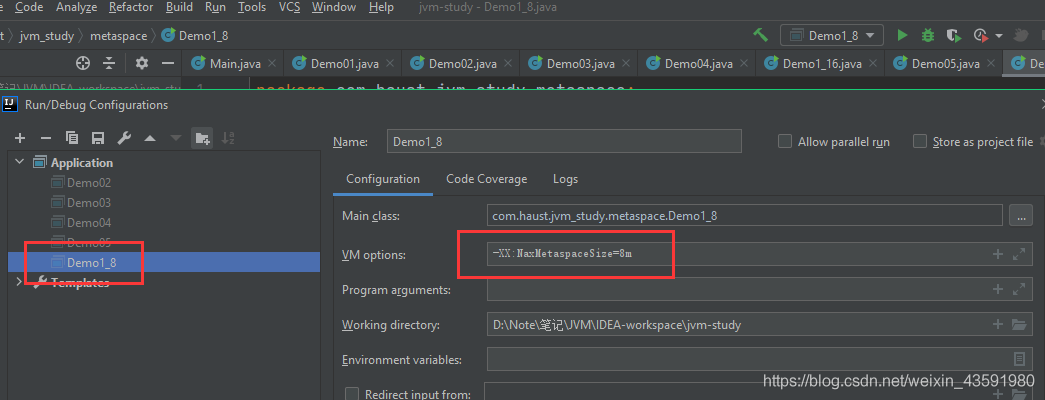
Task: Click the VM options text field
Action: 760,253
